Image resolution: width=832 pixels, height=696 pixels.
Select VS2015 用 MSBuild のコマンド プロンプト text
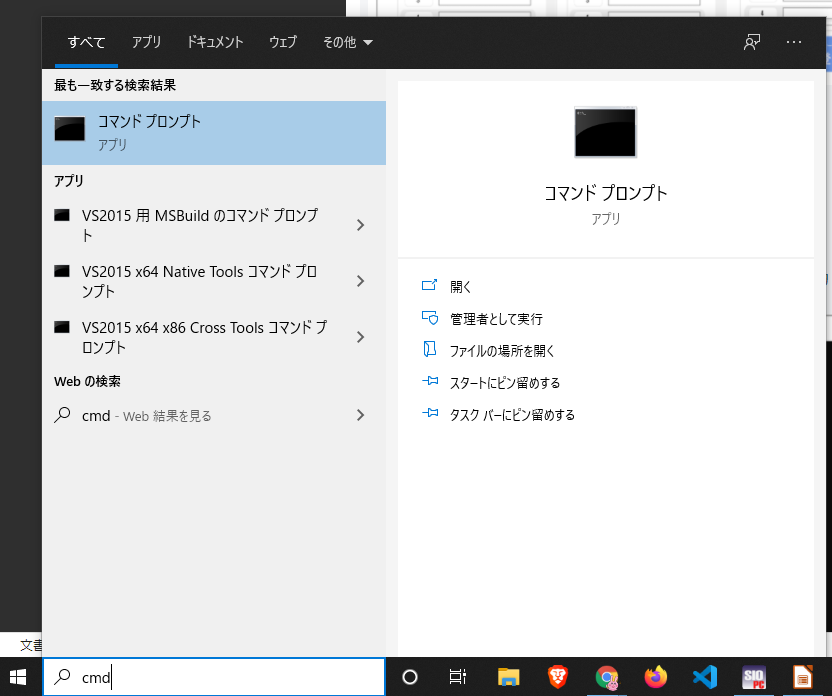(x=200, y=225)
